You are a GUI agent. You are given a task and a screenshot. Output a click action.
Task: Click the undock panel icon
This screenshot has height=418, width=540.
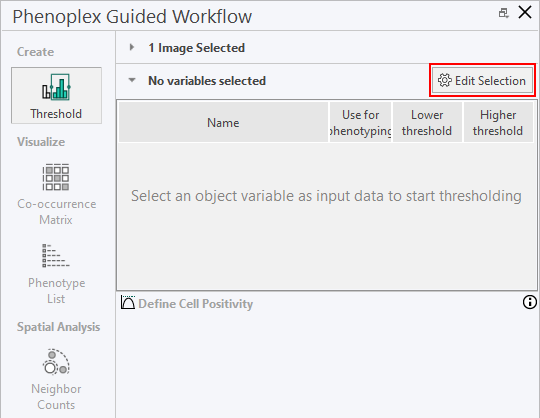click(503, 13)
